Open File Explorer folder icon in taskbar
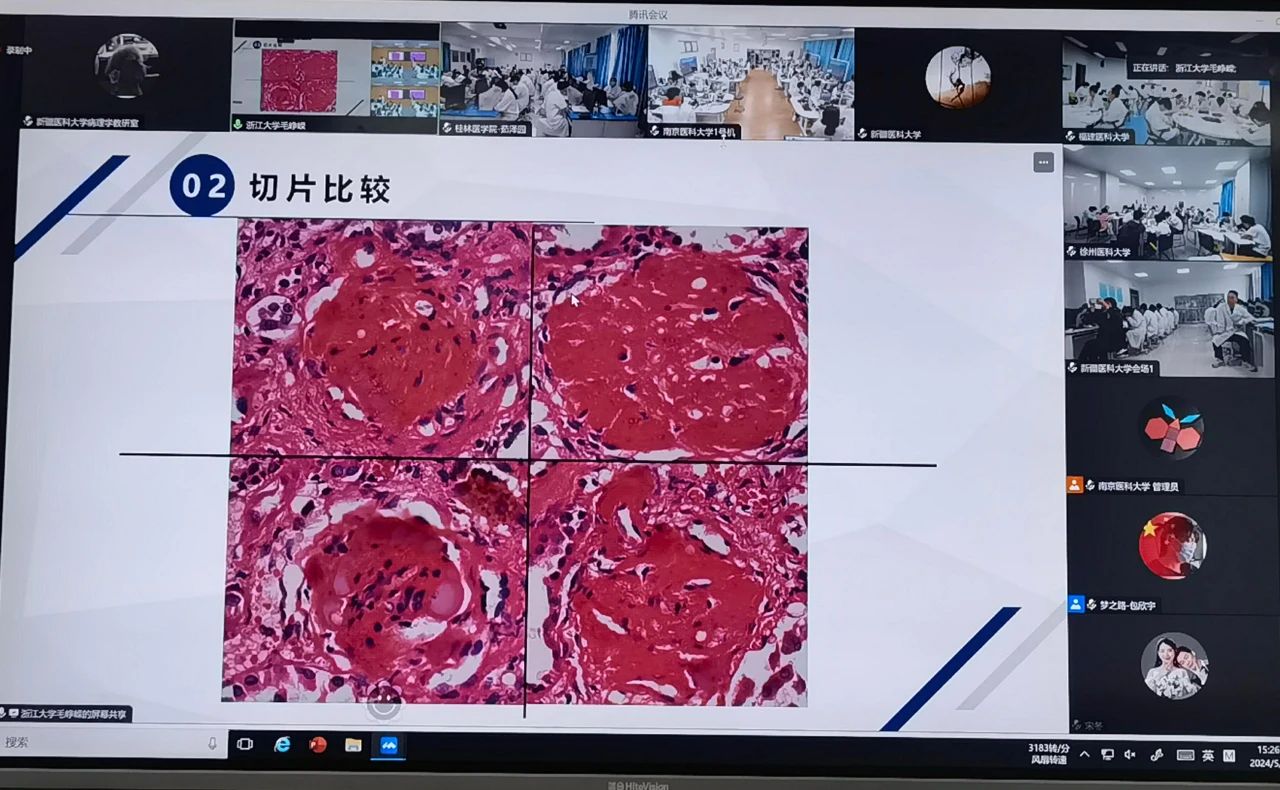Image resolution: width=1280 pixels, height=790 pixels. point(353,745)
